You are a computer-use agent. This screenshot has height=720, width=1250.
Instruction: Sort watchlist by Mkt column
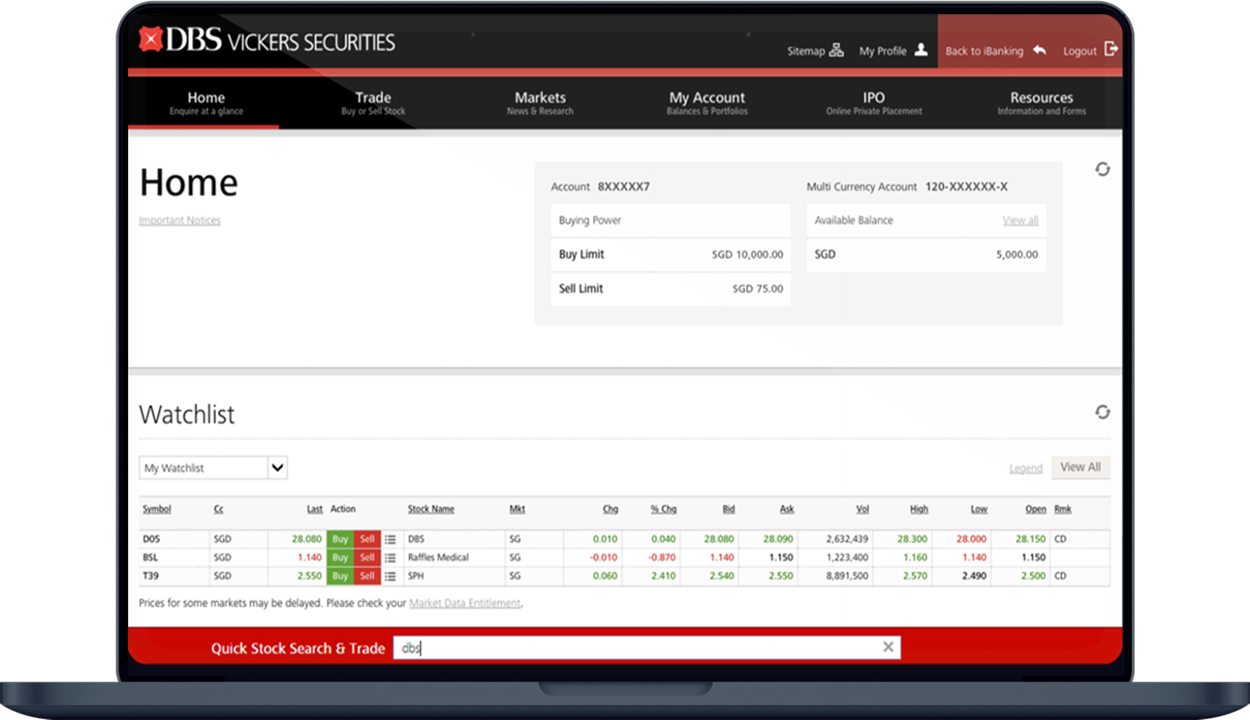point(517,509)
